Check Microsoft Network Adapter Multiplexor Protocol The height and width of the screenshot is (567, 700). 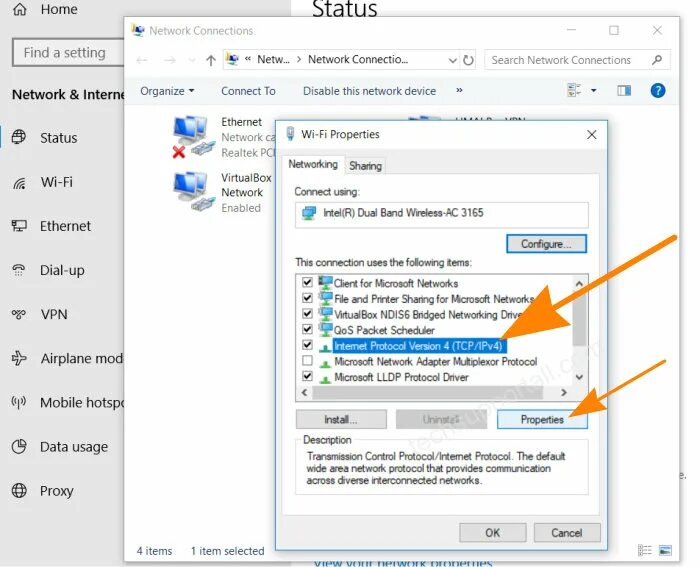[307, 360]
